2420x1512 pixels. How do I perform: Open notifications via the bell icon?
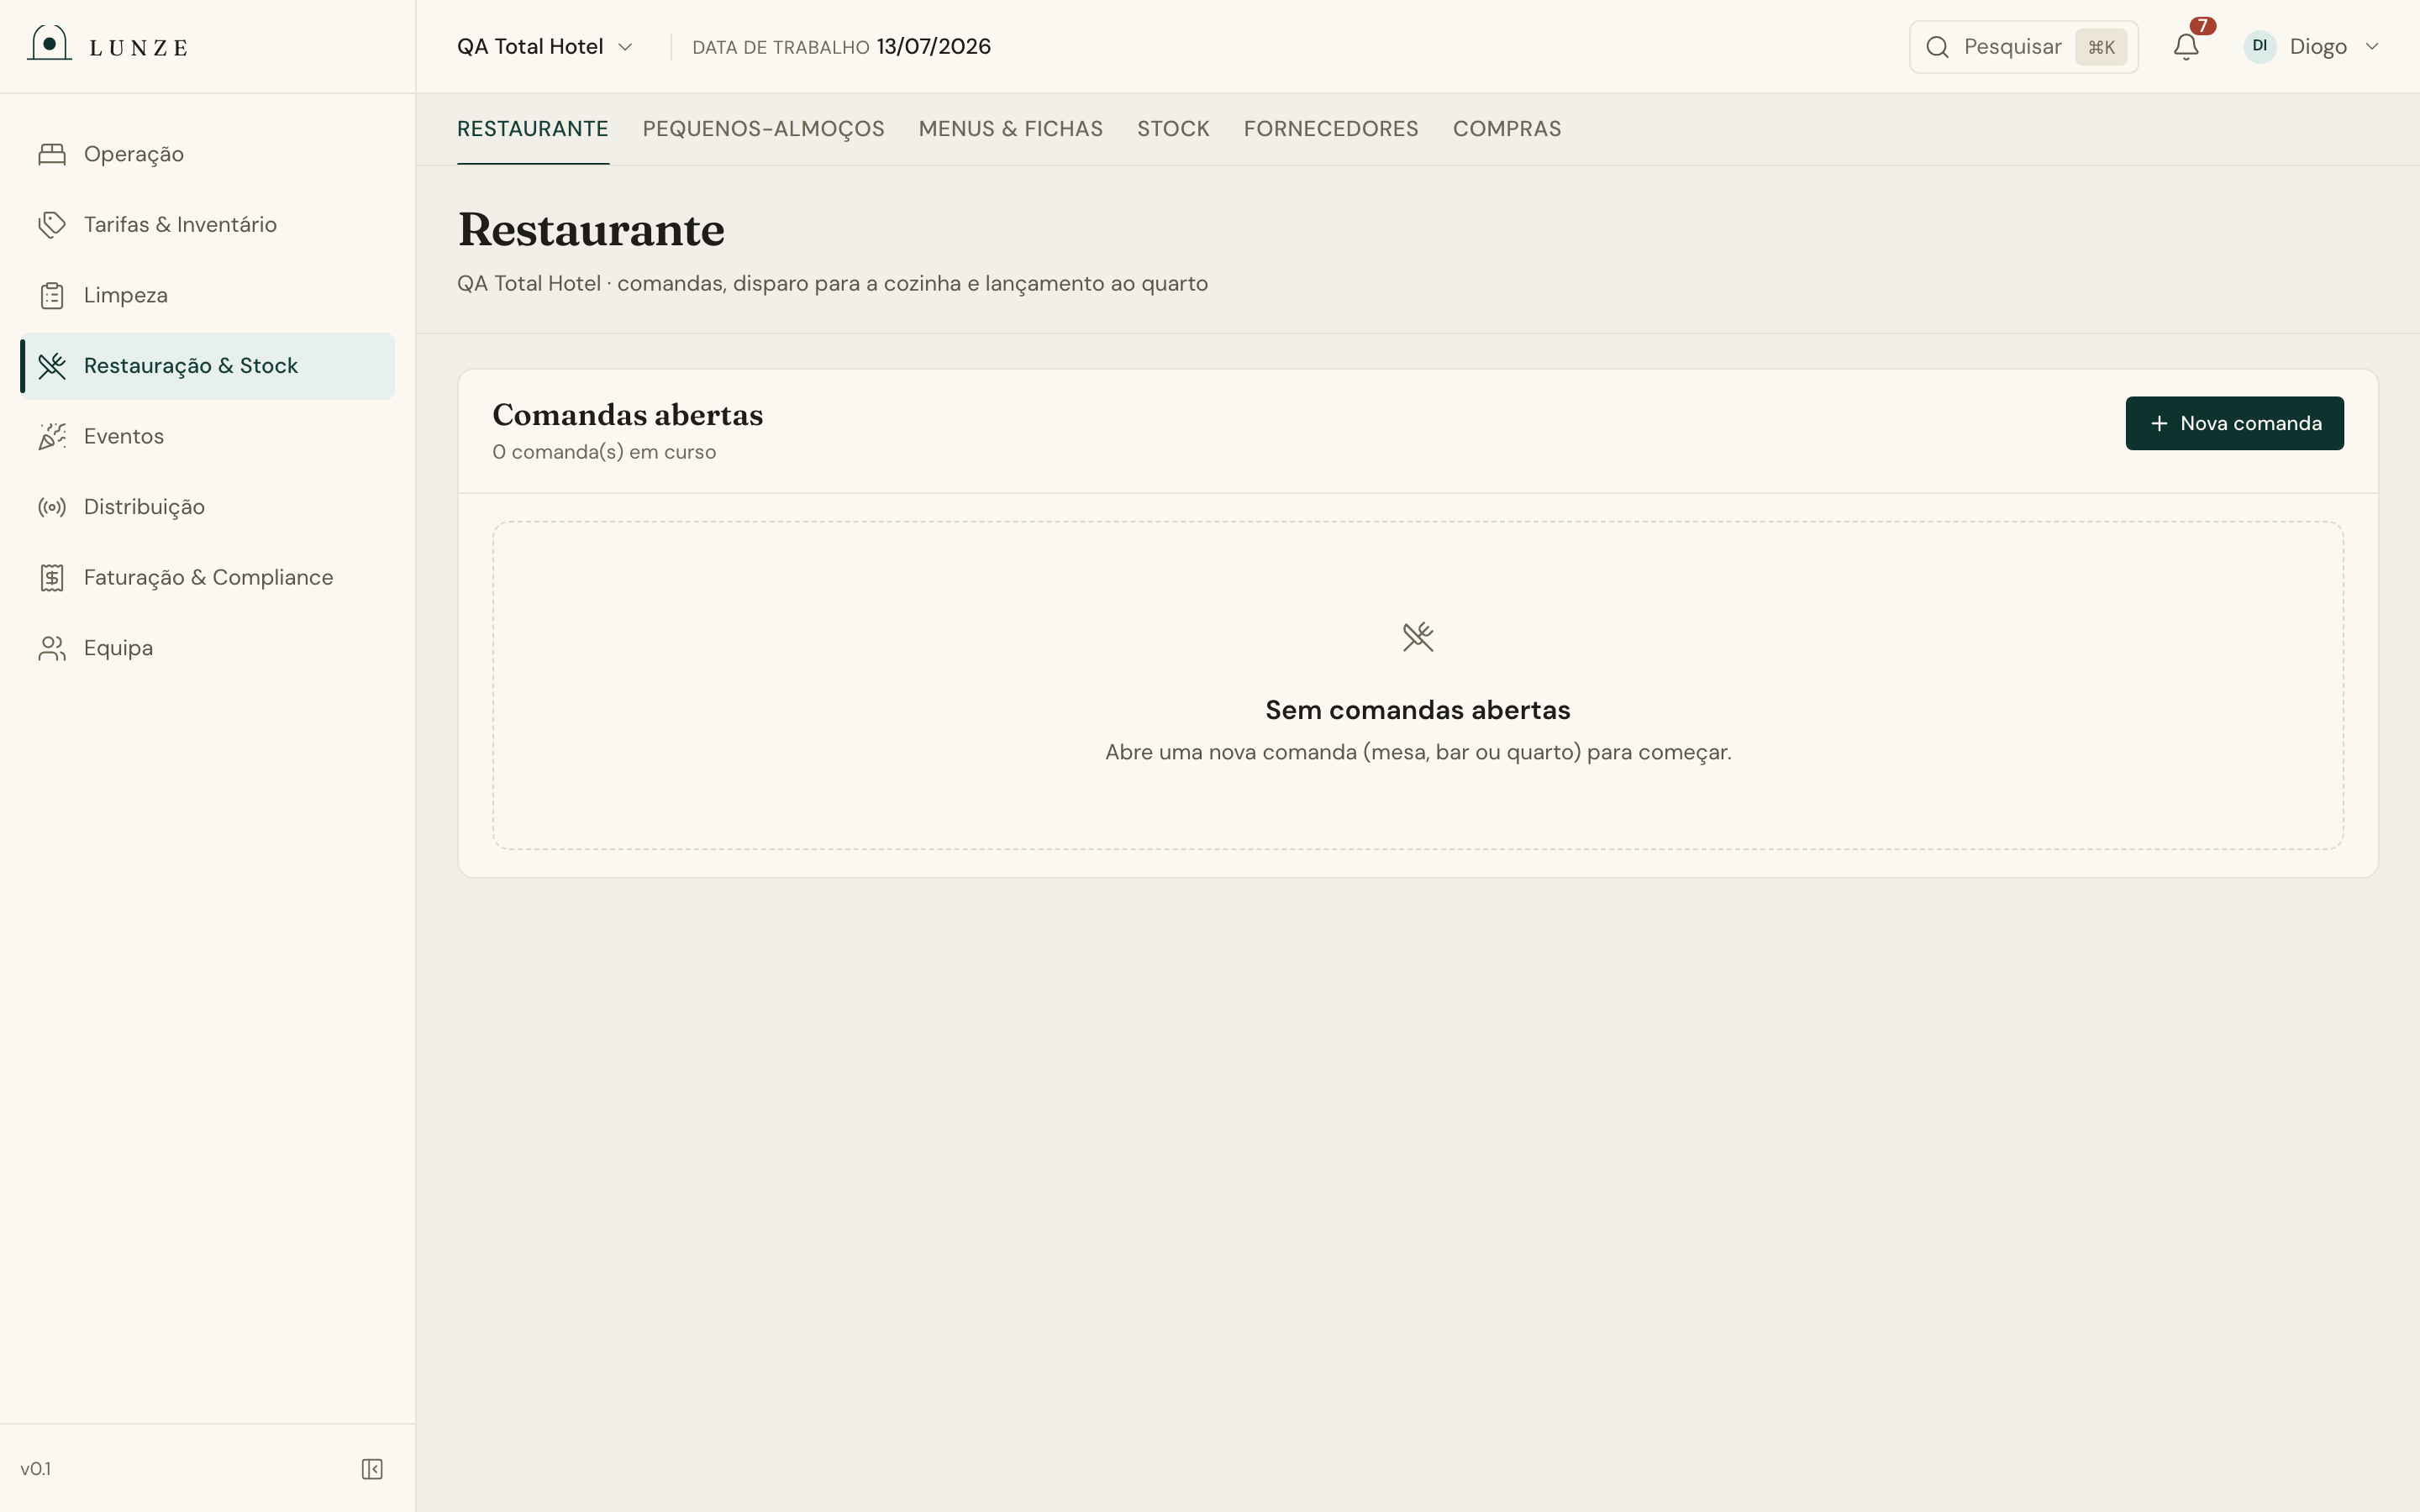pos(2186,47)
